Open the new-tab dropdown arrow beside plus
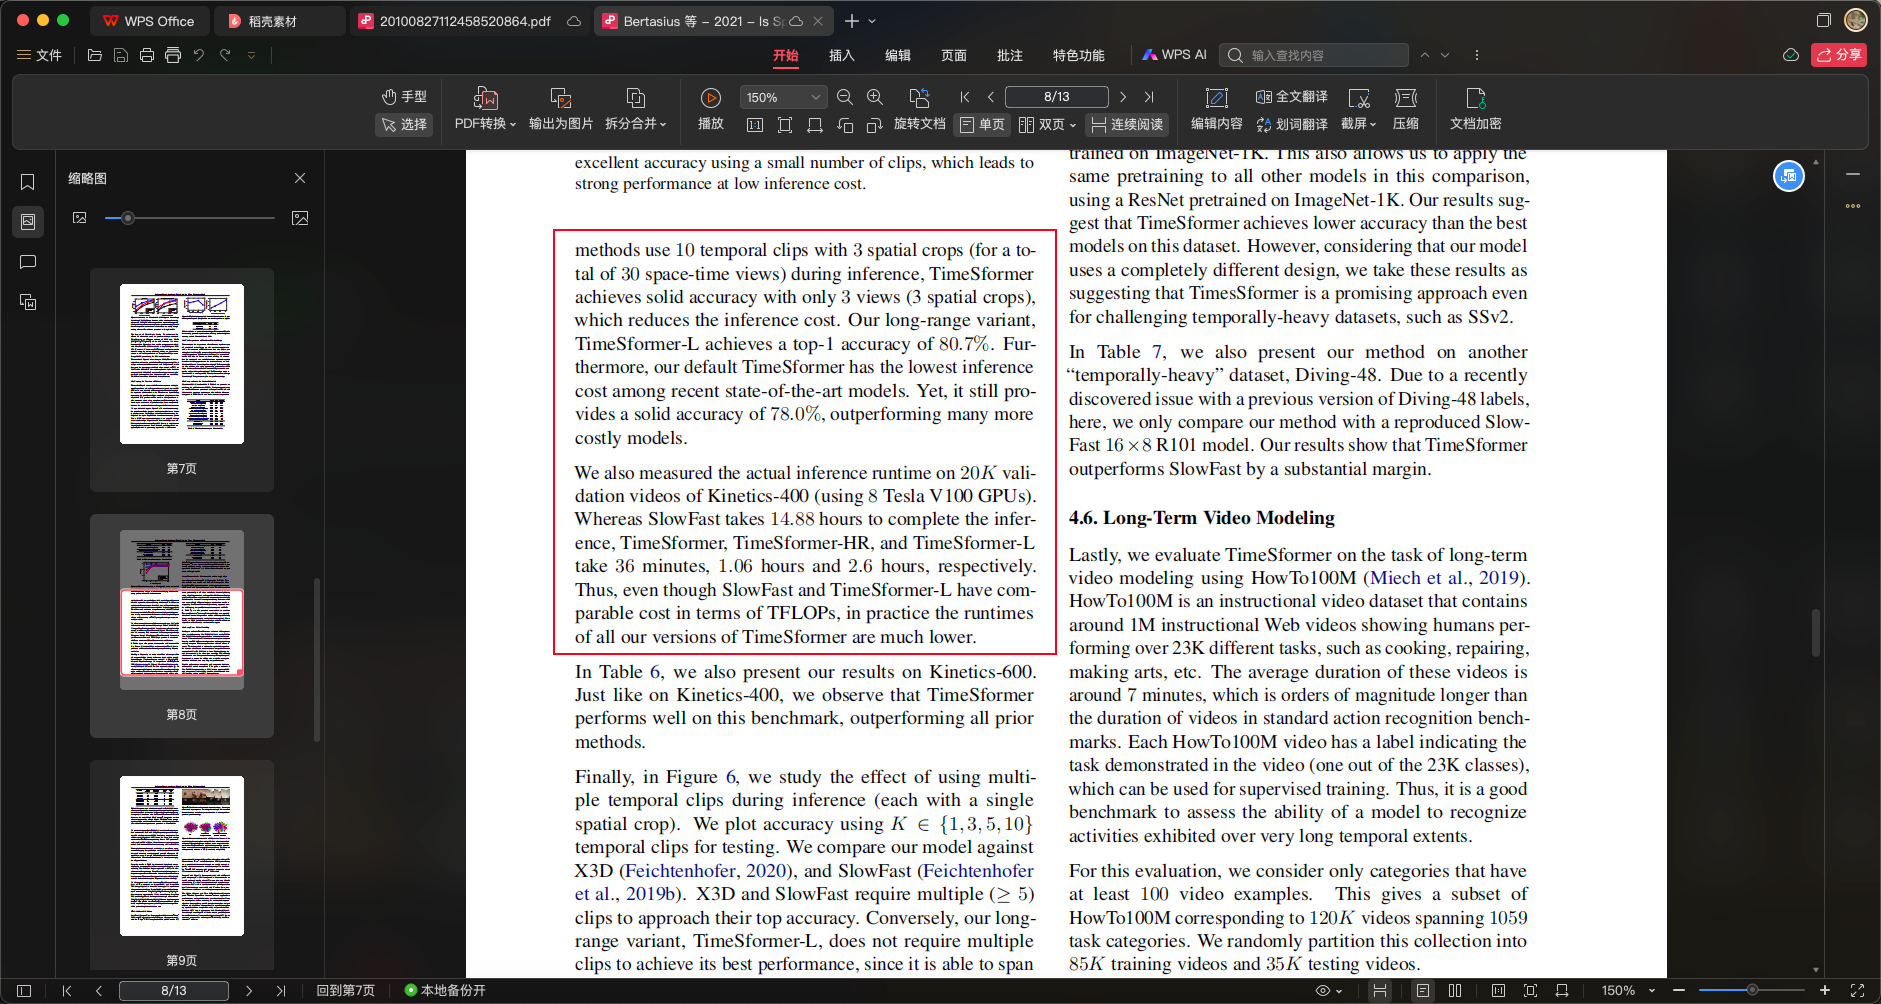The width and height of the screenshot is (1881, 1004). [872, 21]
